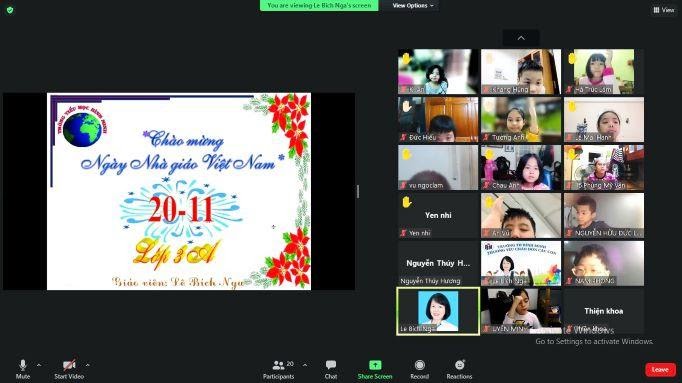Click the View layout button at top right
This screenshot has height=383, width=682.
(x=664, y=10)
